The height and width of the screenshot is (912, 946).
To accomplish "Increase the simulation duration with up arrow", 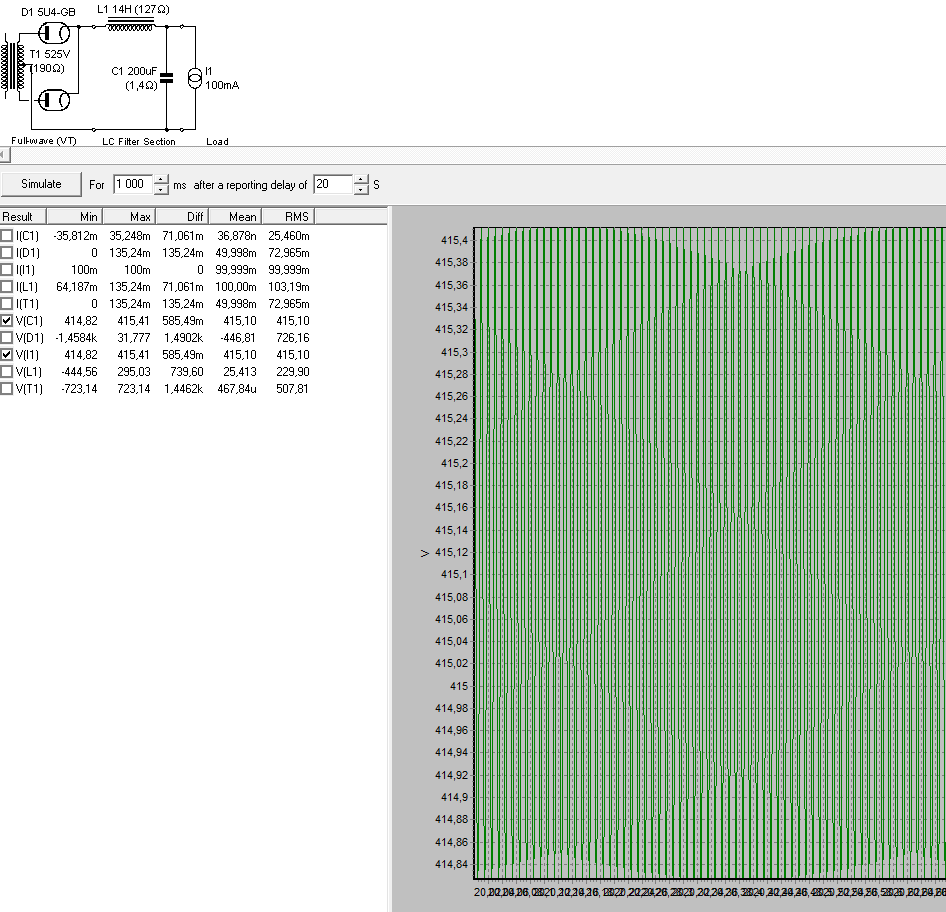I will point(161,180).
